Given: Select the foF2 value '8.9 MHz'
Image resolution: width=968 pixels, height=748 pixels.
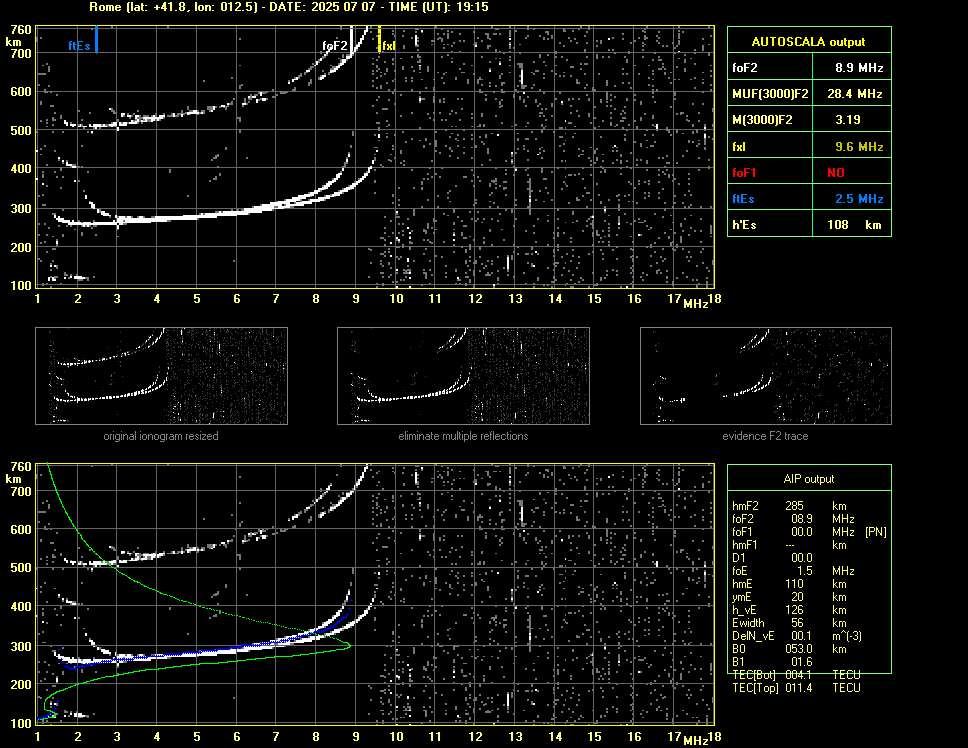Looking at the screenshot, I should pyautogui.click(x=859, y=68).
